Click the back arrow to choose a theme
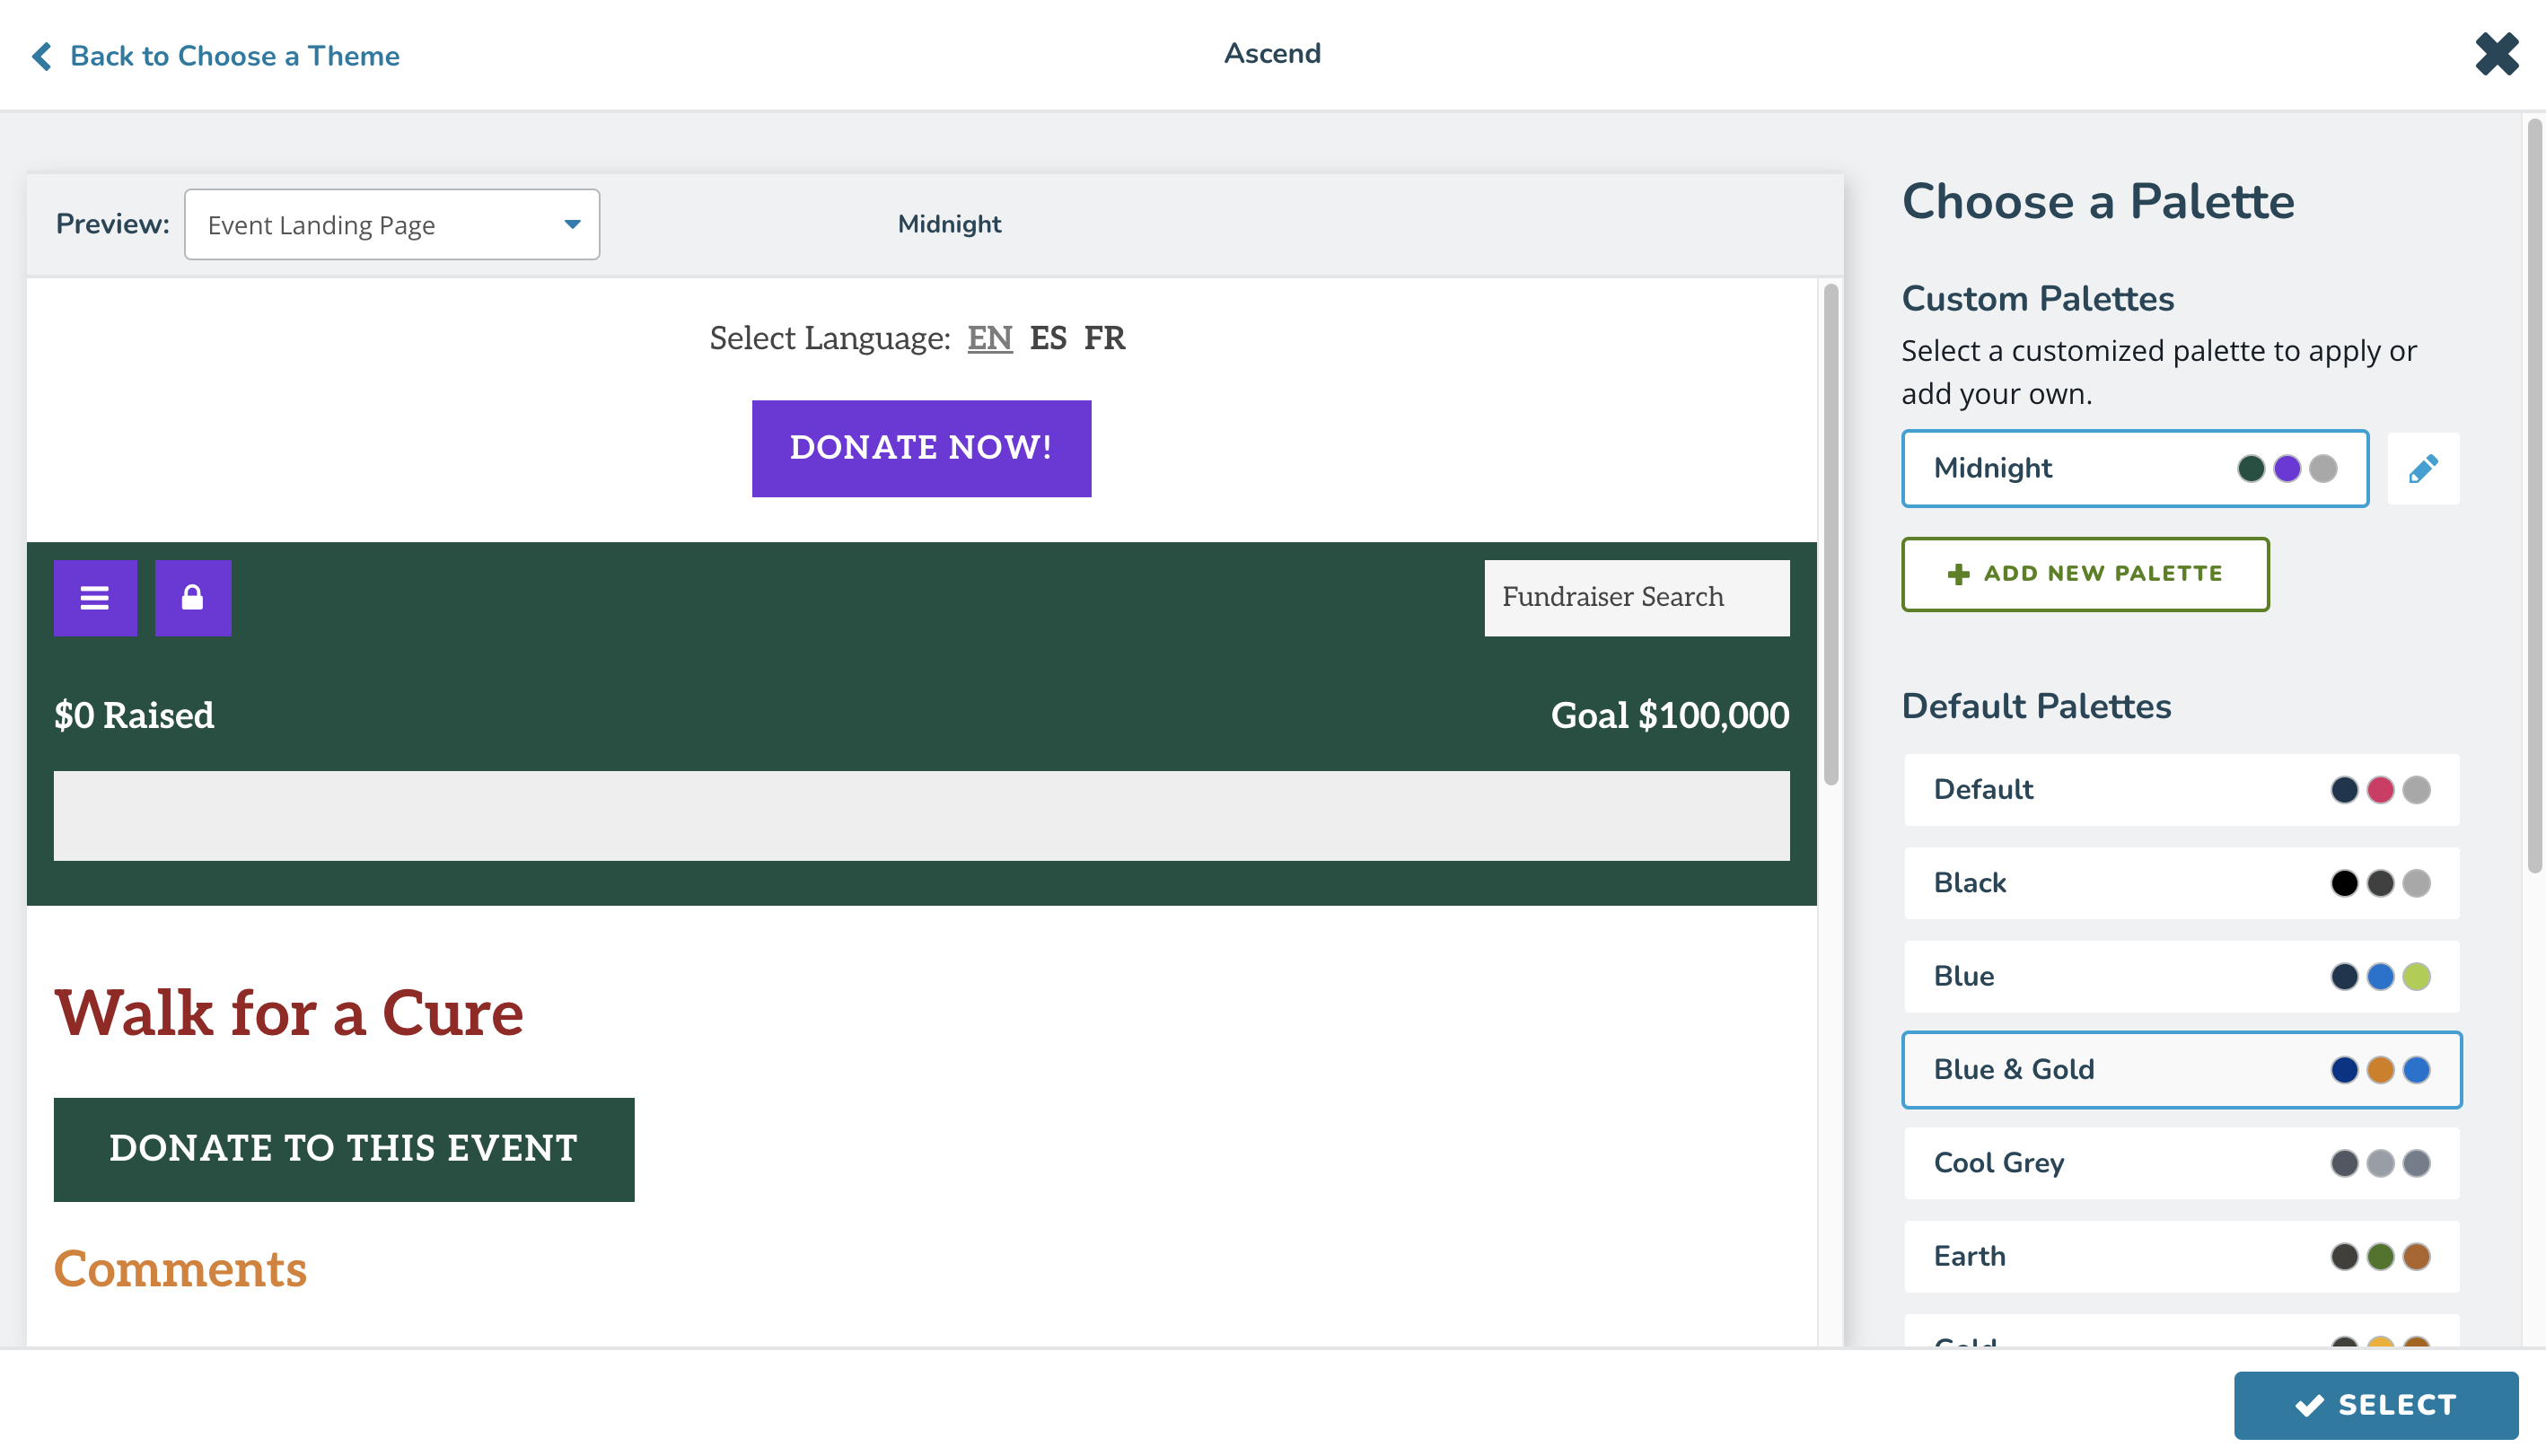Image resolution: width=2546 pixels, height=1456 pixels. [42, 56]
